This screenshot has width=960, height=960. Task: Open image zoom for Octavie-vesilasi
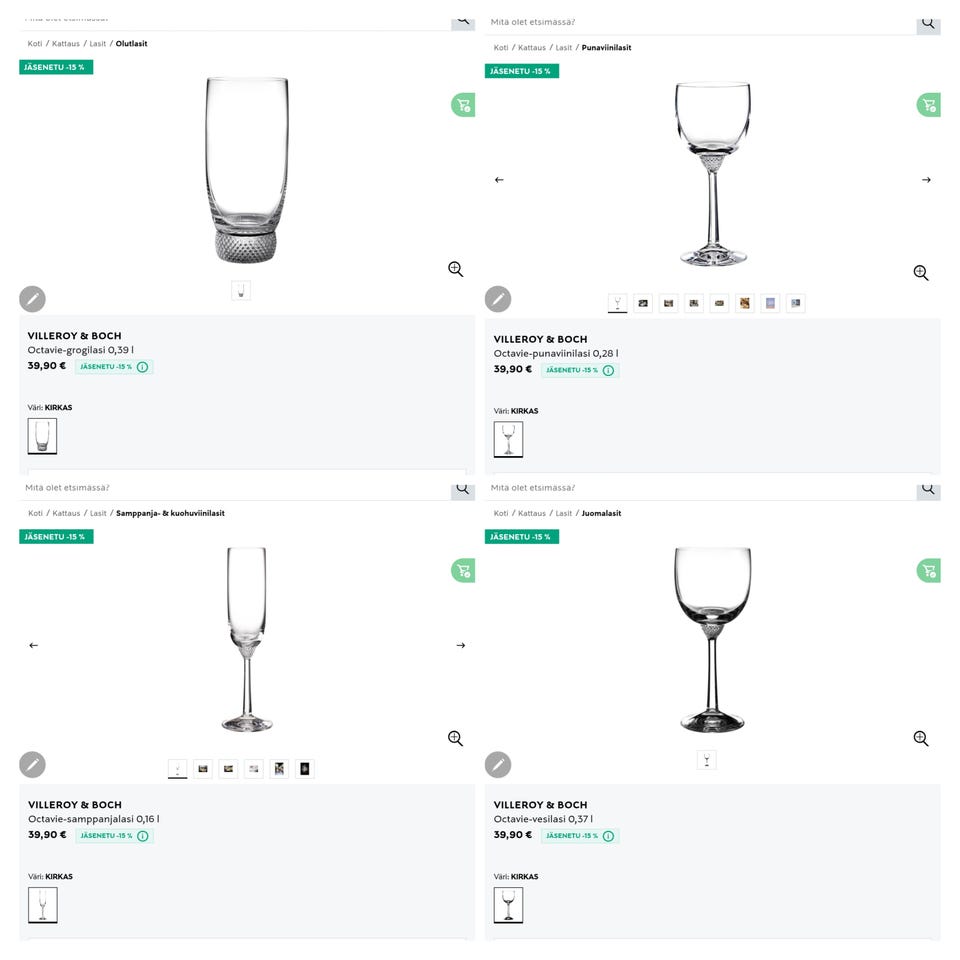tap(921, 738)
